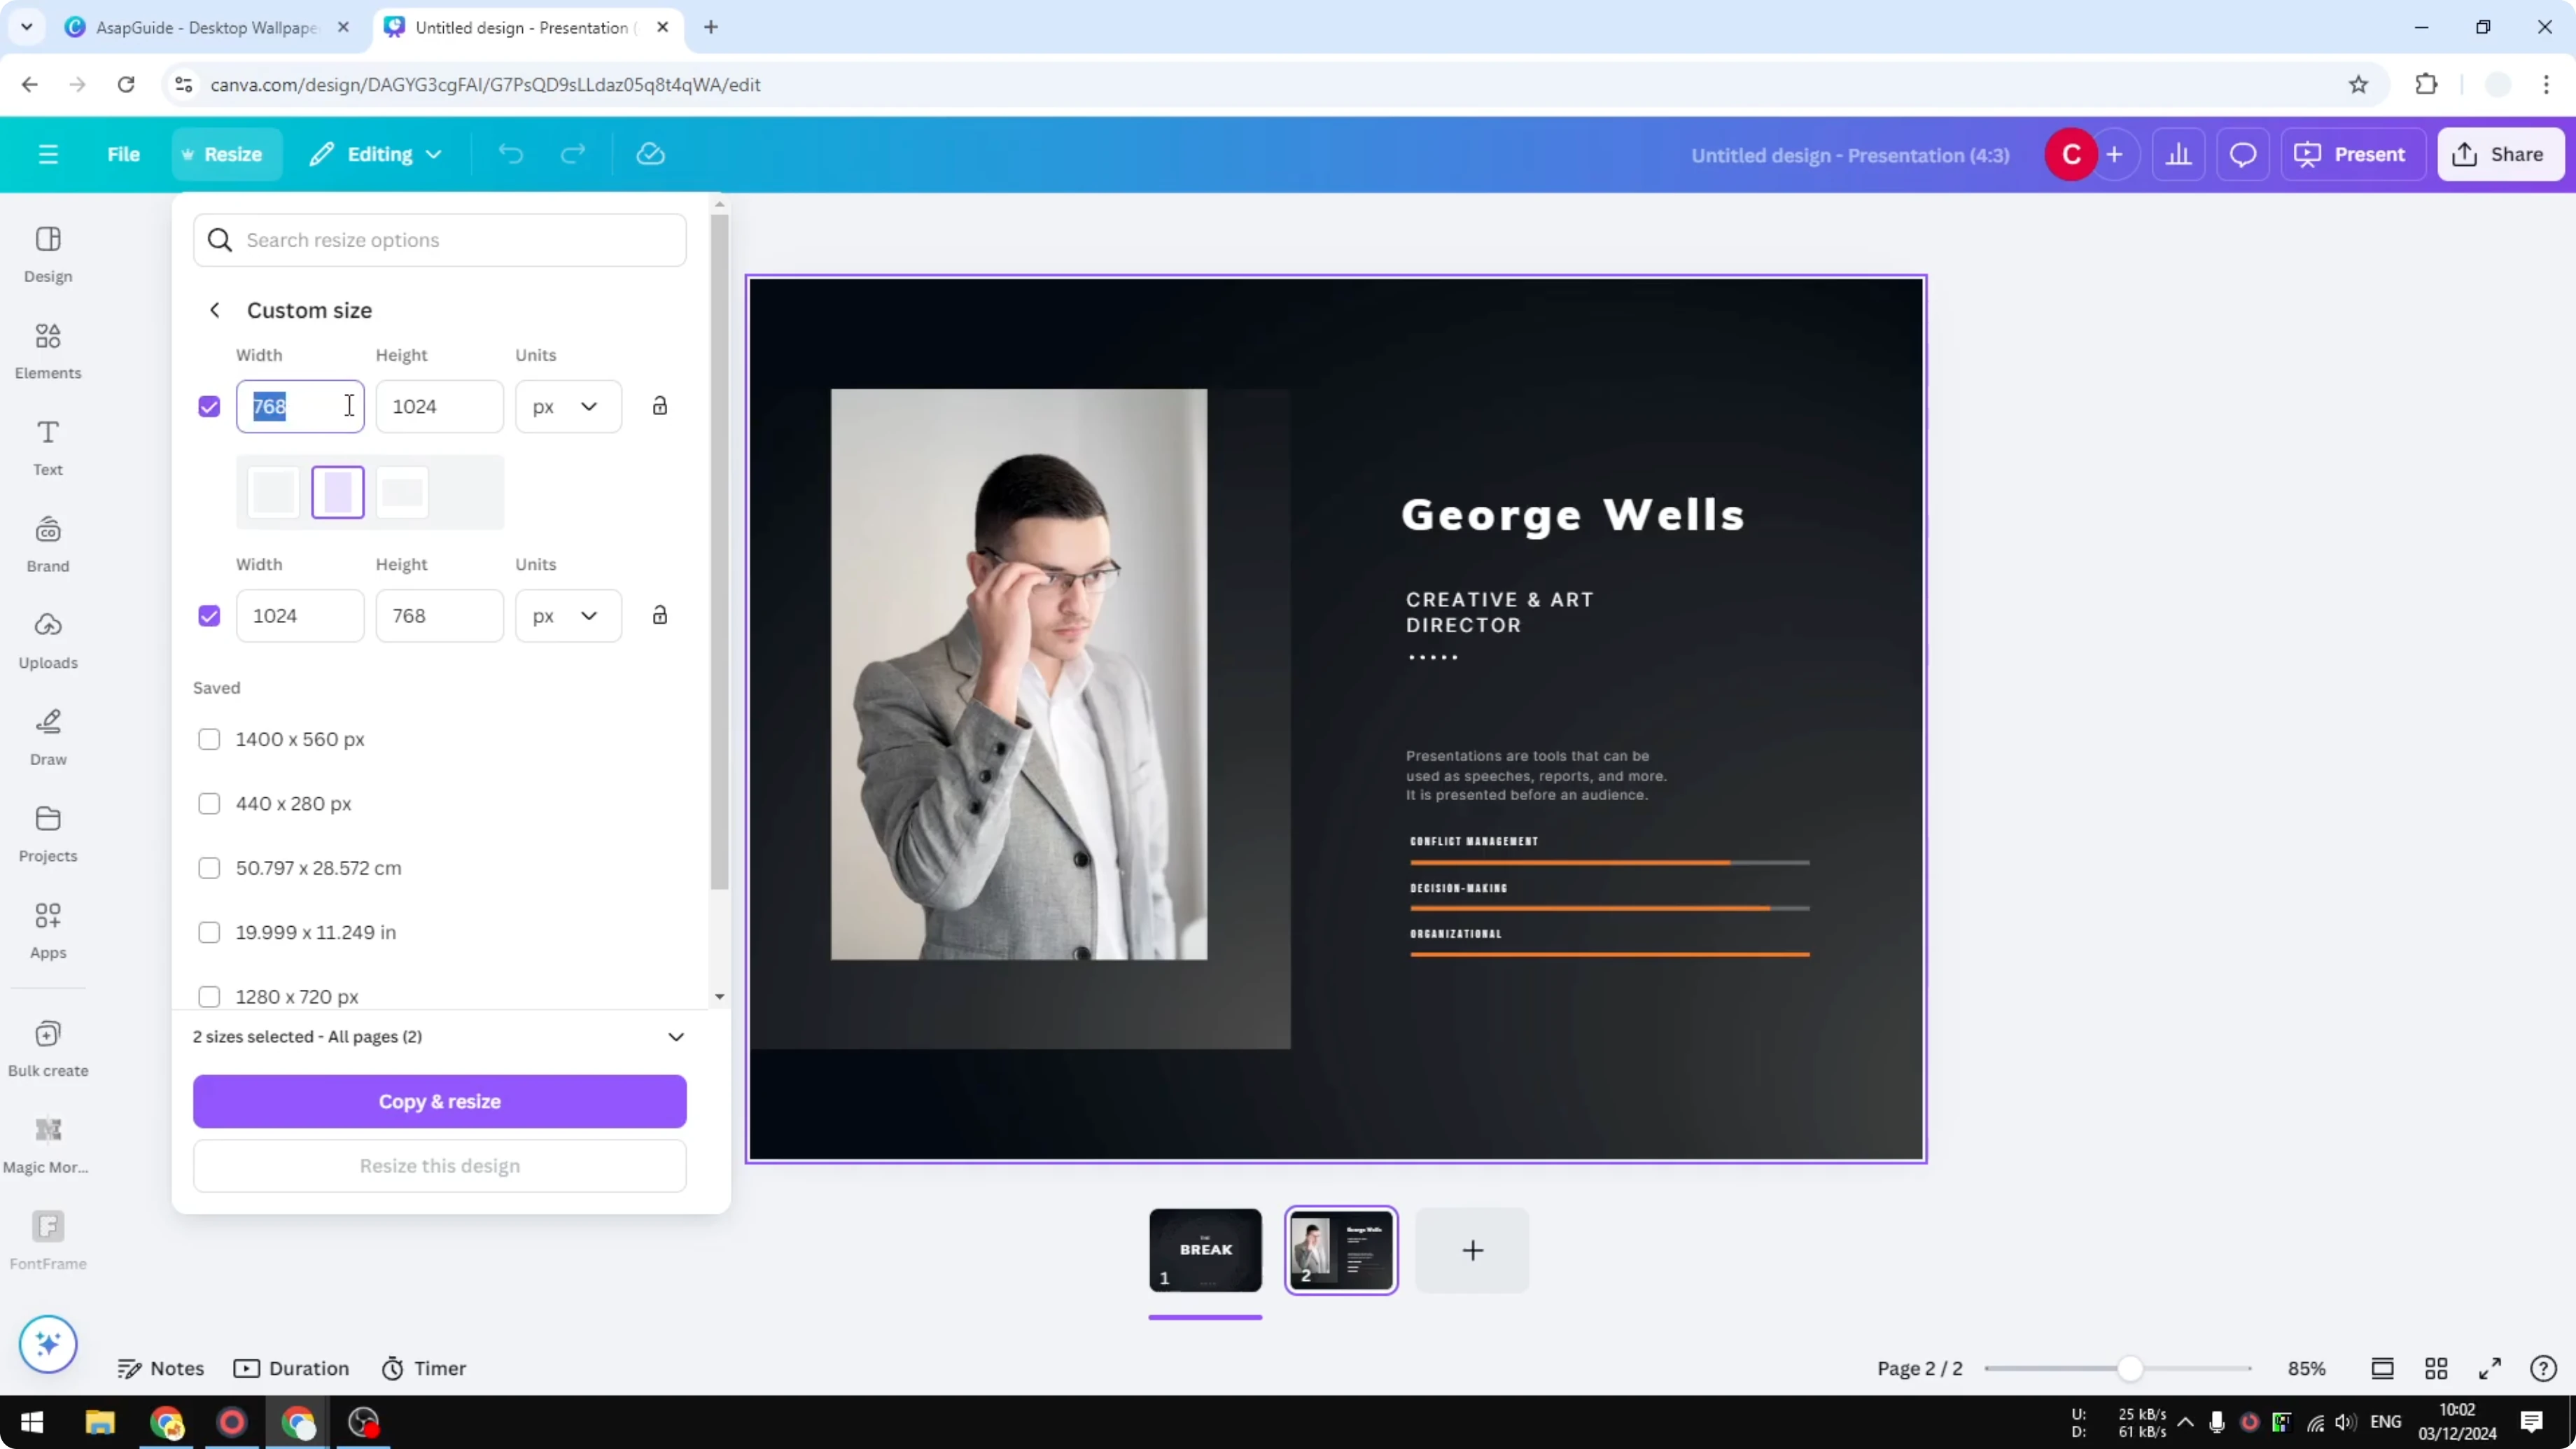Open the File menu
The image size is (2576, 1449).
[x=124, y=154]
